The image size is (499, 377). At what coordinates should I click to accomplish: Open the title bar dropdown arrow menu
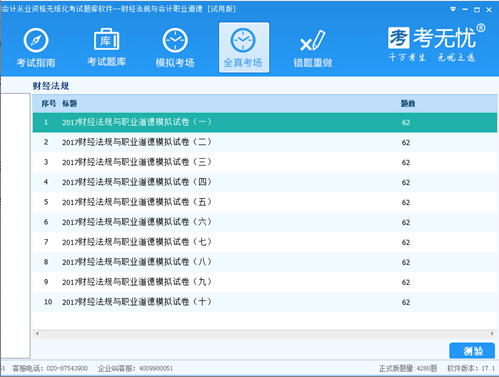click(x=453, y=9)
